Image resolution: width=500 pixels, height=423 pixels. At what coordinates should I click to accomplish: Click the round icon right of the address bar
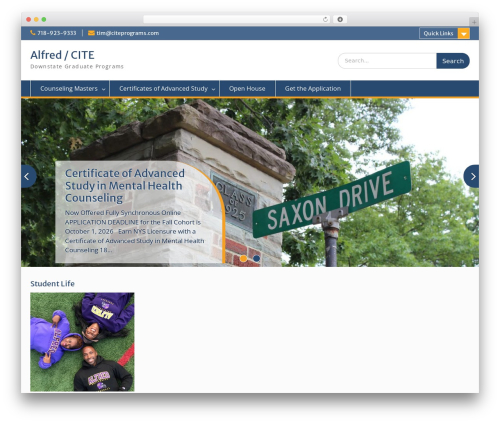[340, 19]
